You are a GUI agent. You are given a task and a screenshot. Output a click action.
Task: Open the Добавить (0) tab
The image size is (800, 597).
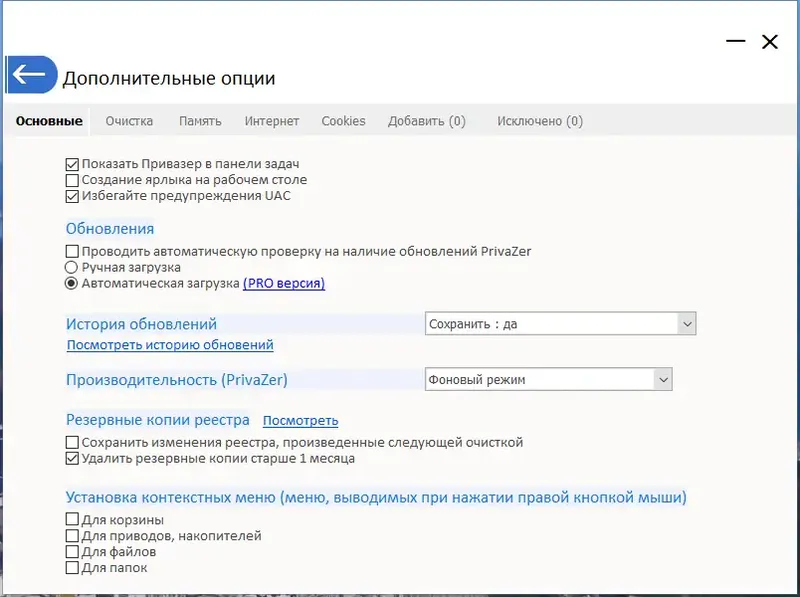(427, 121)
